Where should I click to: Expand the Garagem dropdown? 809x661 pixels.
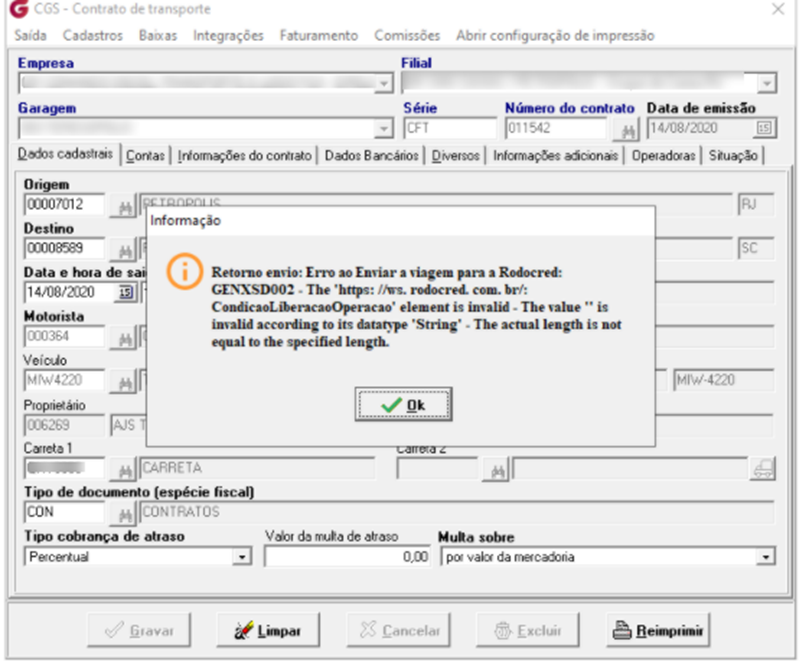(384, 128)
